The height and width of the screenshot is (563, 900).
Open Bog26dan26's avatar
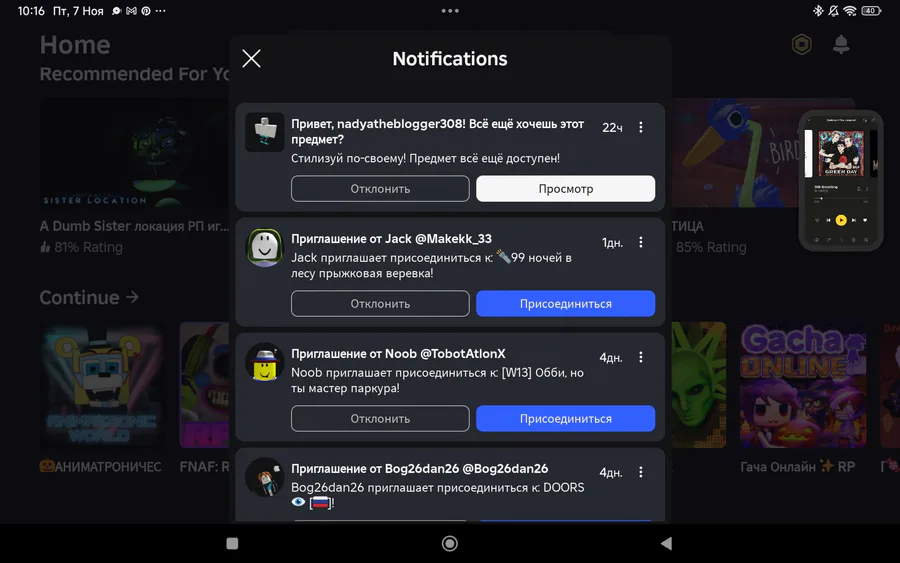point(265,477)
